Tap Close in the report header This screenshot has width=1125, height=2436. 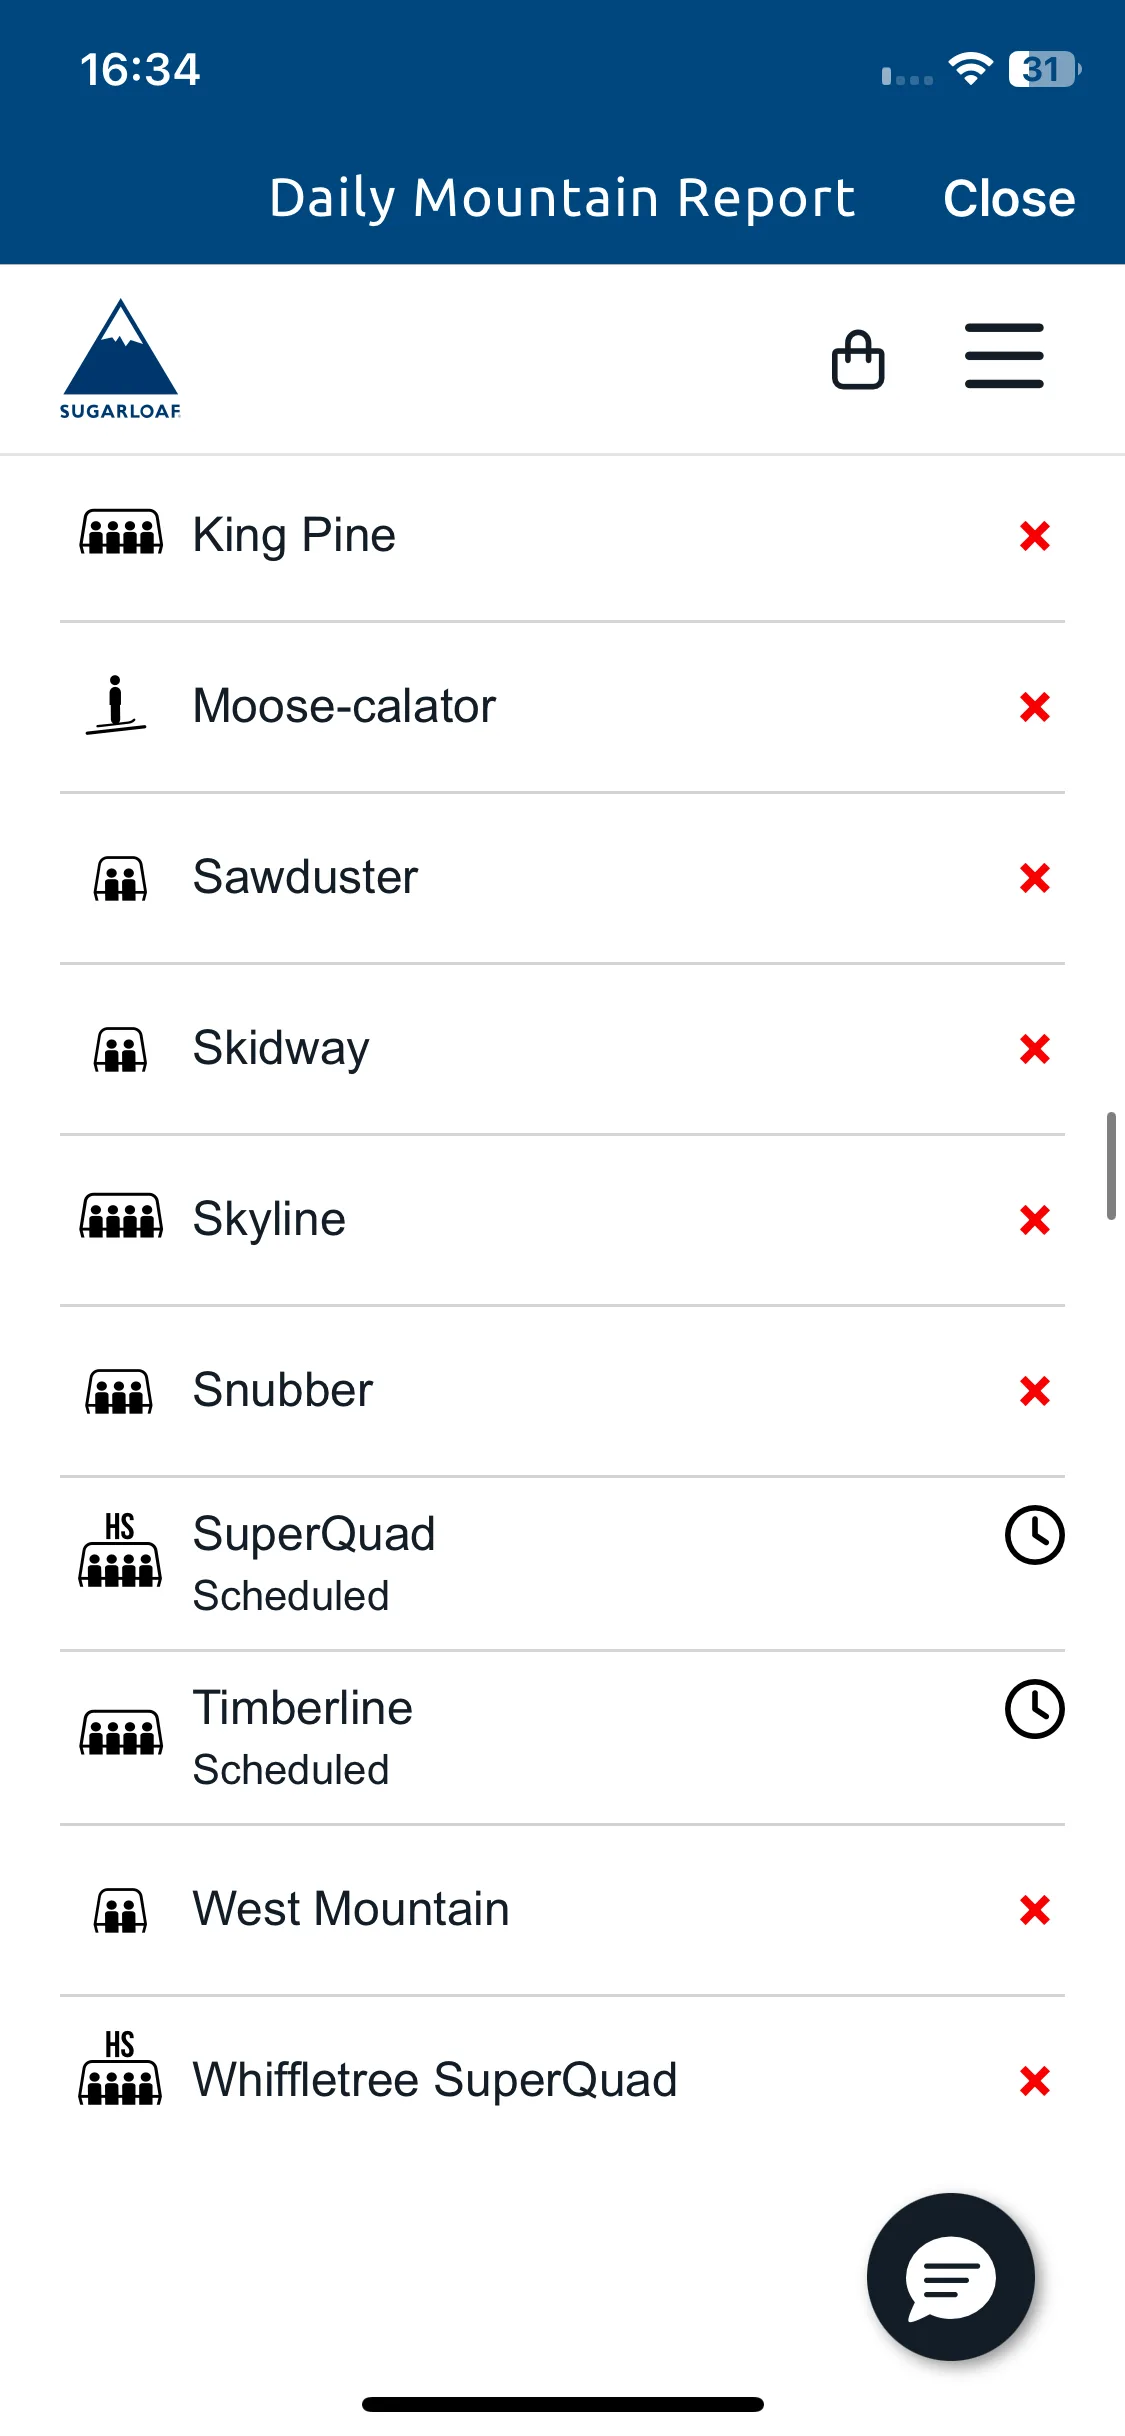click(x=1009, y=198)
